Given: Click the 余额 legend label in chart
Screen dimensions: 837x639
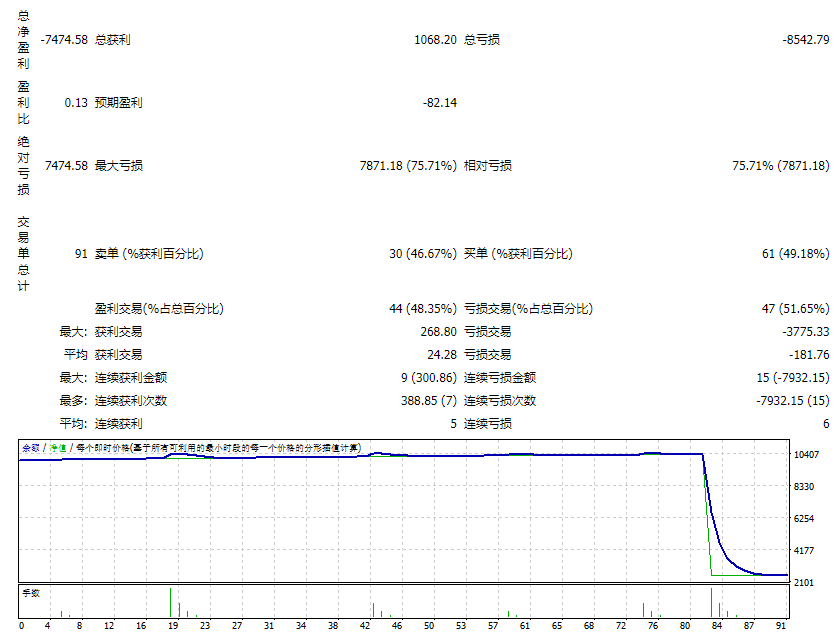Looking at the screenshot, I should [31, 449].
